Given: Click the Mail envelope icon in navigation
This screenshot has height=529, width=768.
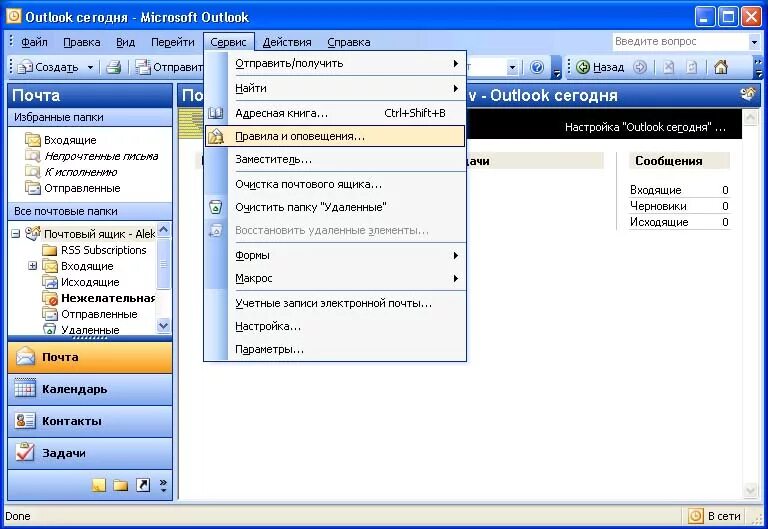Looking at the screenshot, I should click(x=25, y=357).
